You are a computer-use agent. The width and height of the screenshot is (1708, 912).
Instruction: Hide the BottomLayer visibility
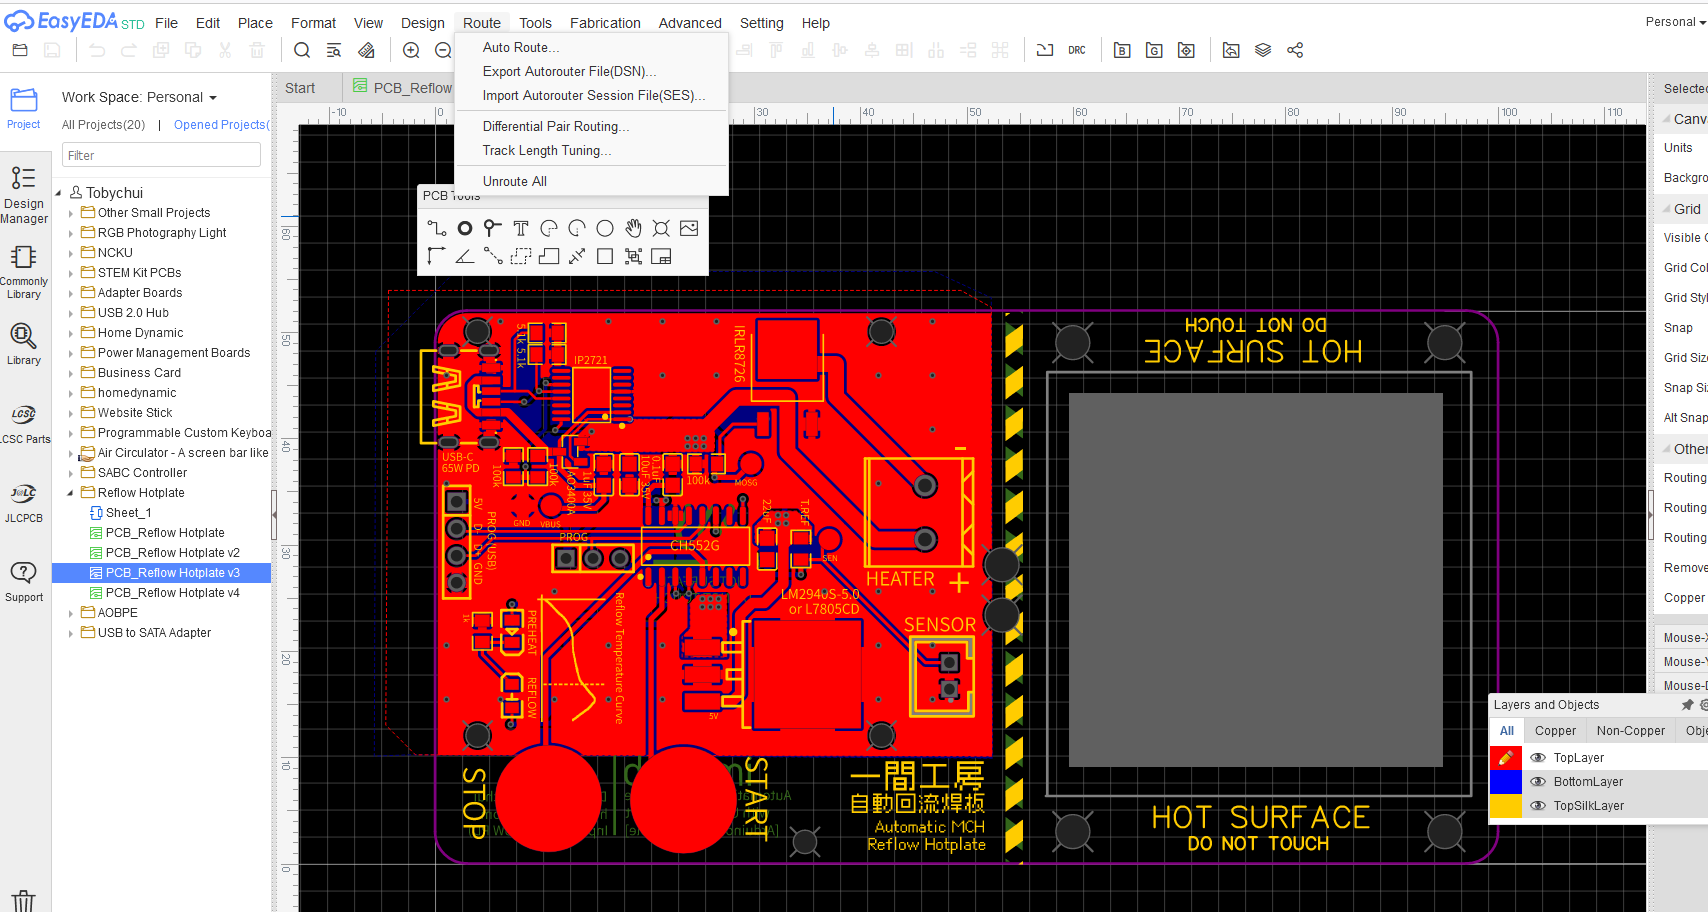pyautogui.click(x=1539, y=781)
